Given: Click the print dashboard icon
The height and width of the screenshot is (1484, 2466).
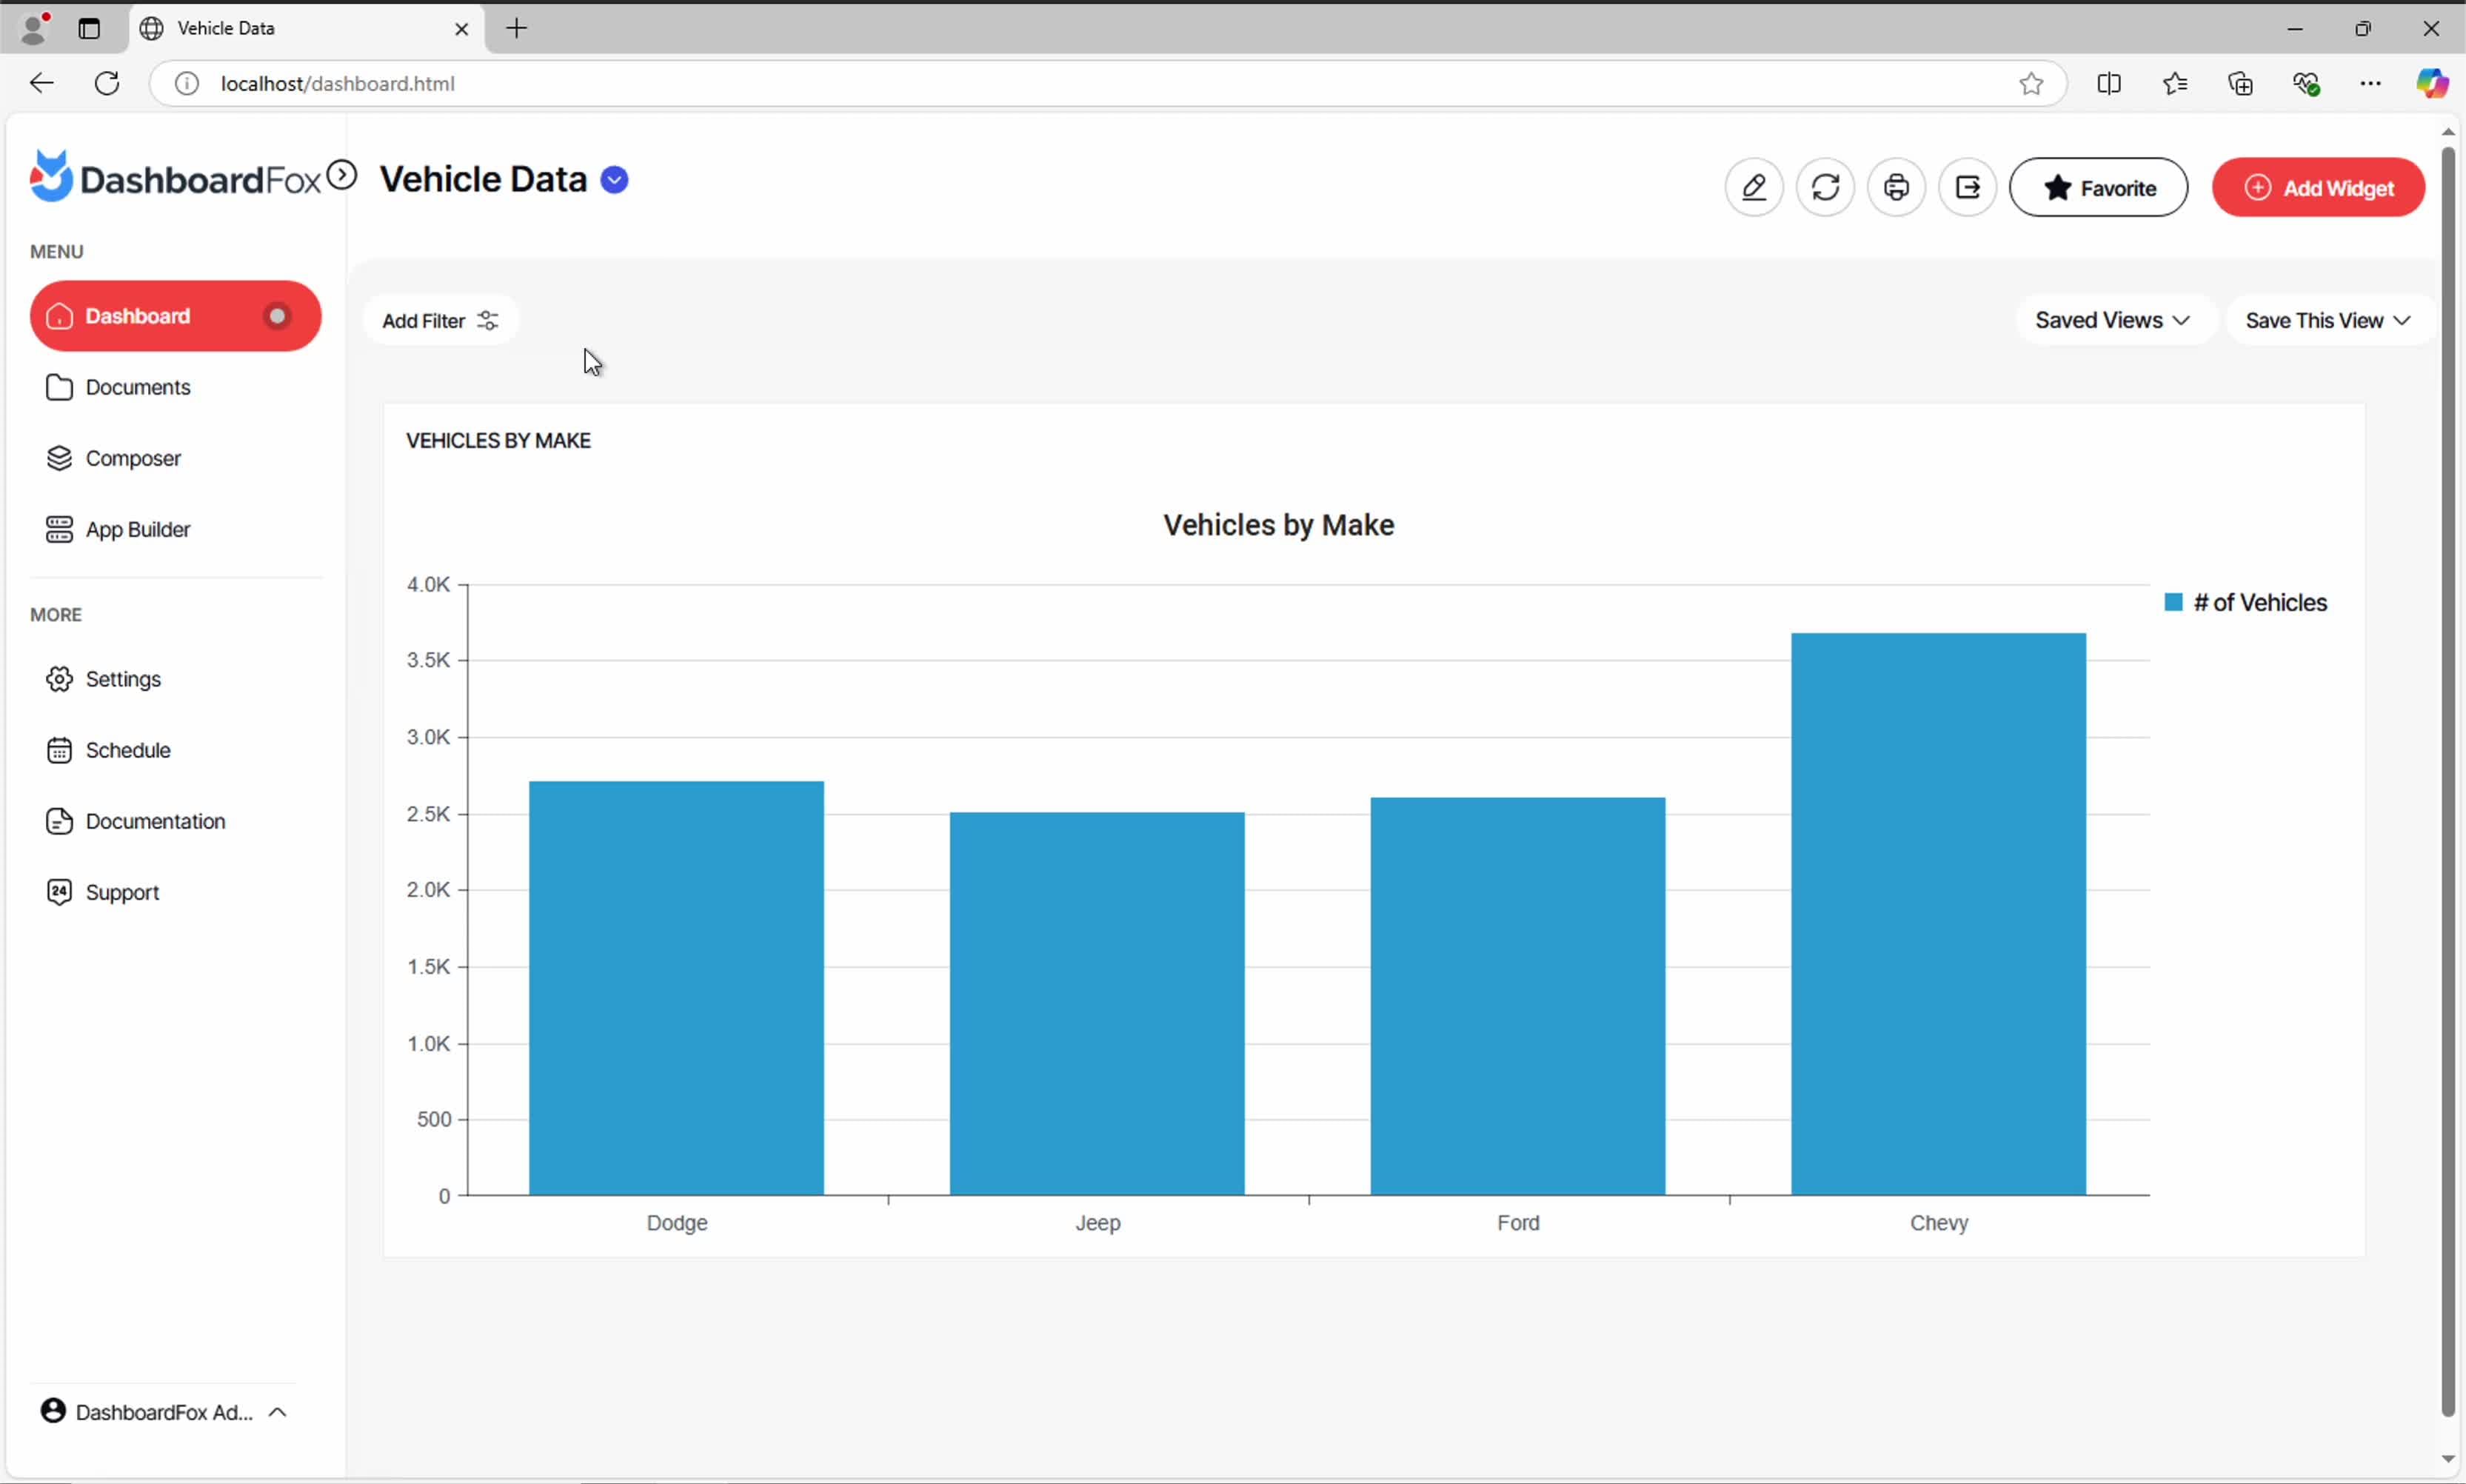Looking at the screenshot, I should click(1896, 187).
